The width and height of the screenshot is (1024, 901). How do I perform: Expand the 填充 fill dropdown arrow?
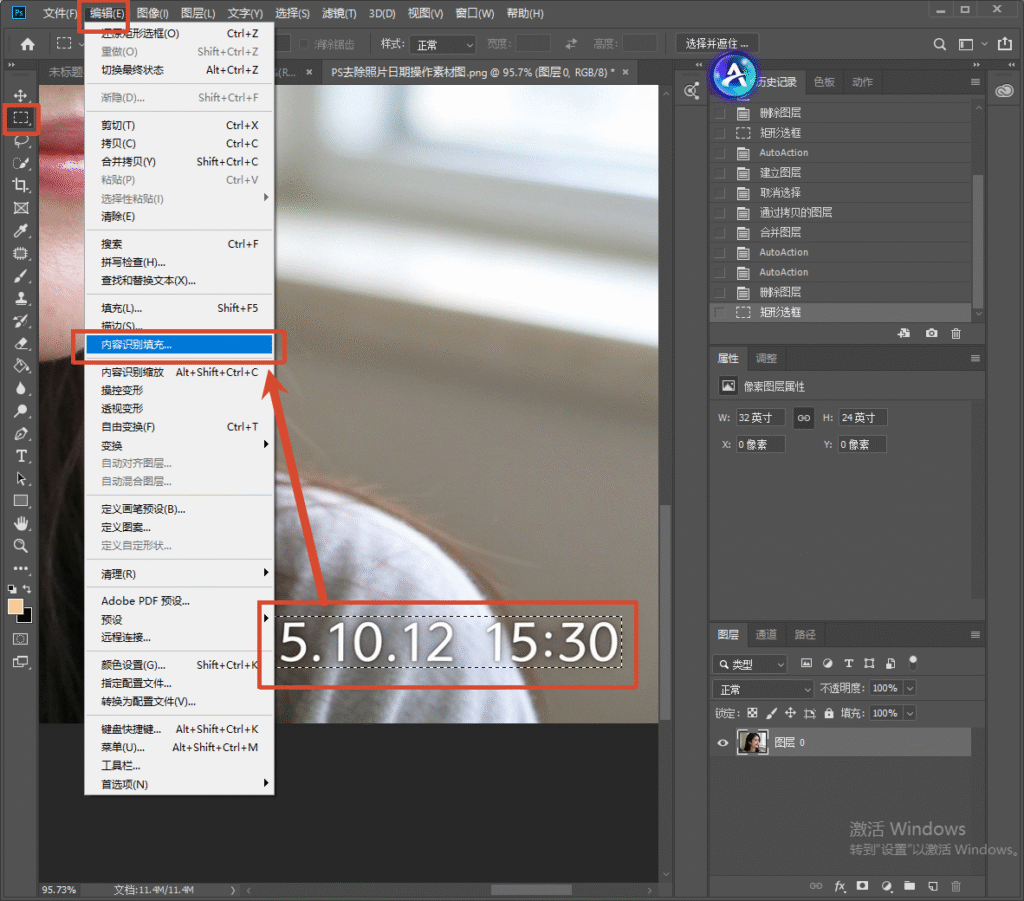pos(910,713)
